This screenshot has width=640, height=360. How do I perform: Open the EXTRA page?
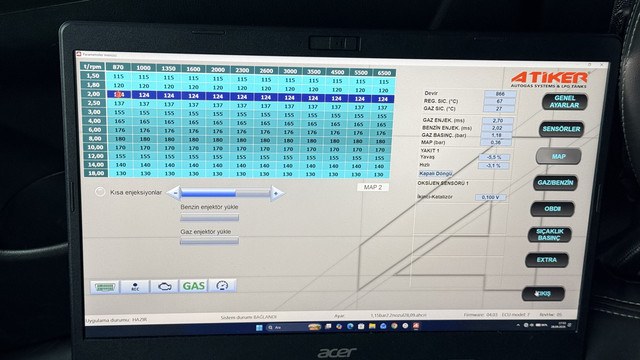coord(547,260)
